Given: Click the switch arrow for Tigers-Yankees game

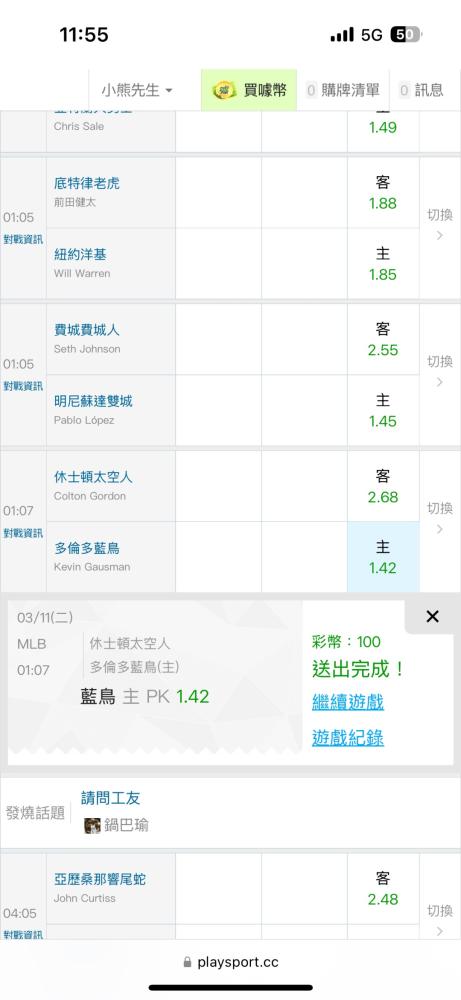Looking at the screenshot, I should click(x=439, y=225).
